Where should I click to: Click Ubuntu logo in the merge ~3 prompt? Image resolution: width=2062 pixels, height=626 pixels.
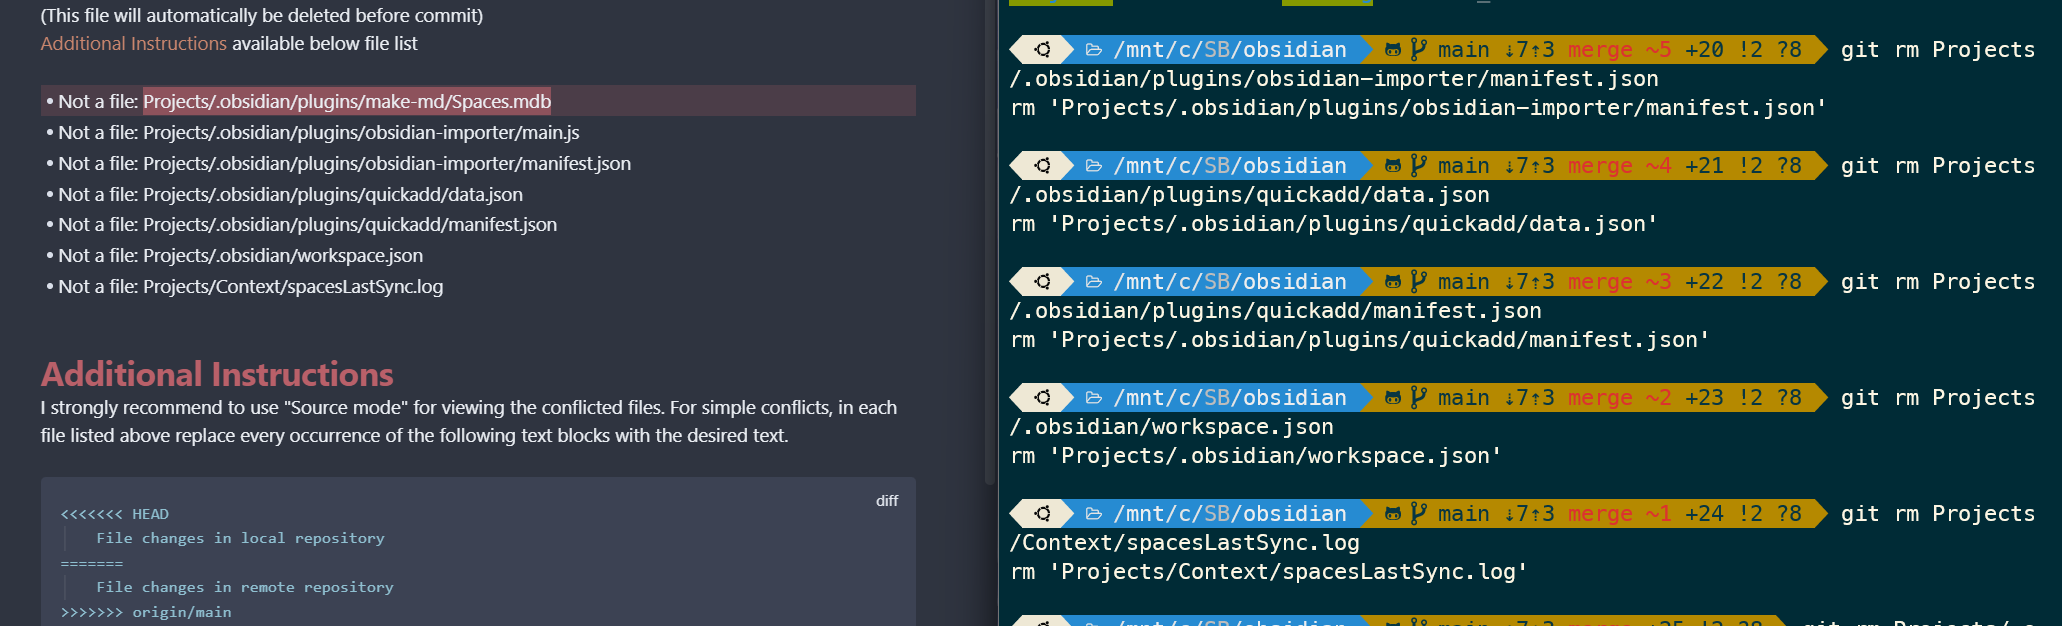tap(1042, 282)
